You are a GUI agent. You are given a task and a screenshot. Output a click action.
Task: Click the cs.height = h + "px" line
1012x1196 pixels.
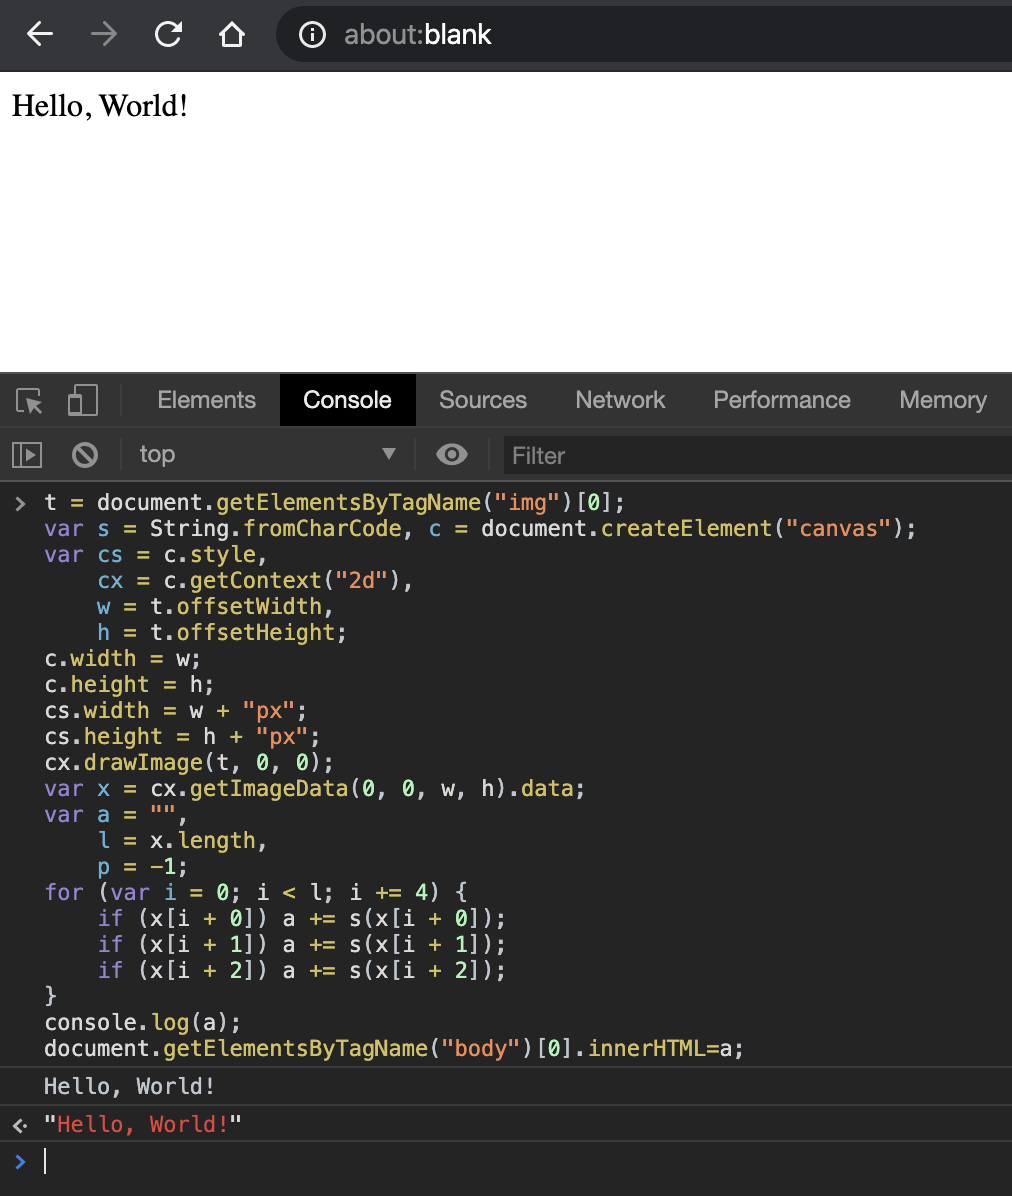pyautogui.click(x=182, y=736)
